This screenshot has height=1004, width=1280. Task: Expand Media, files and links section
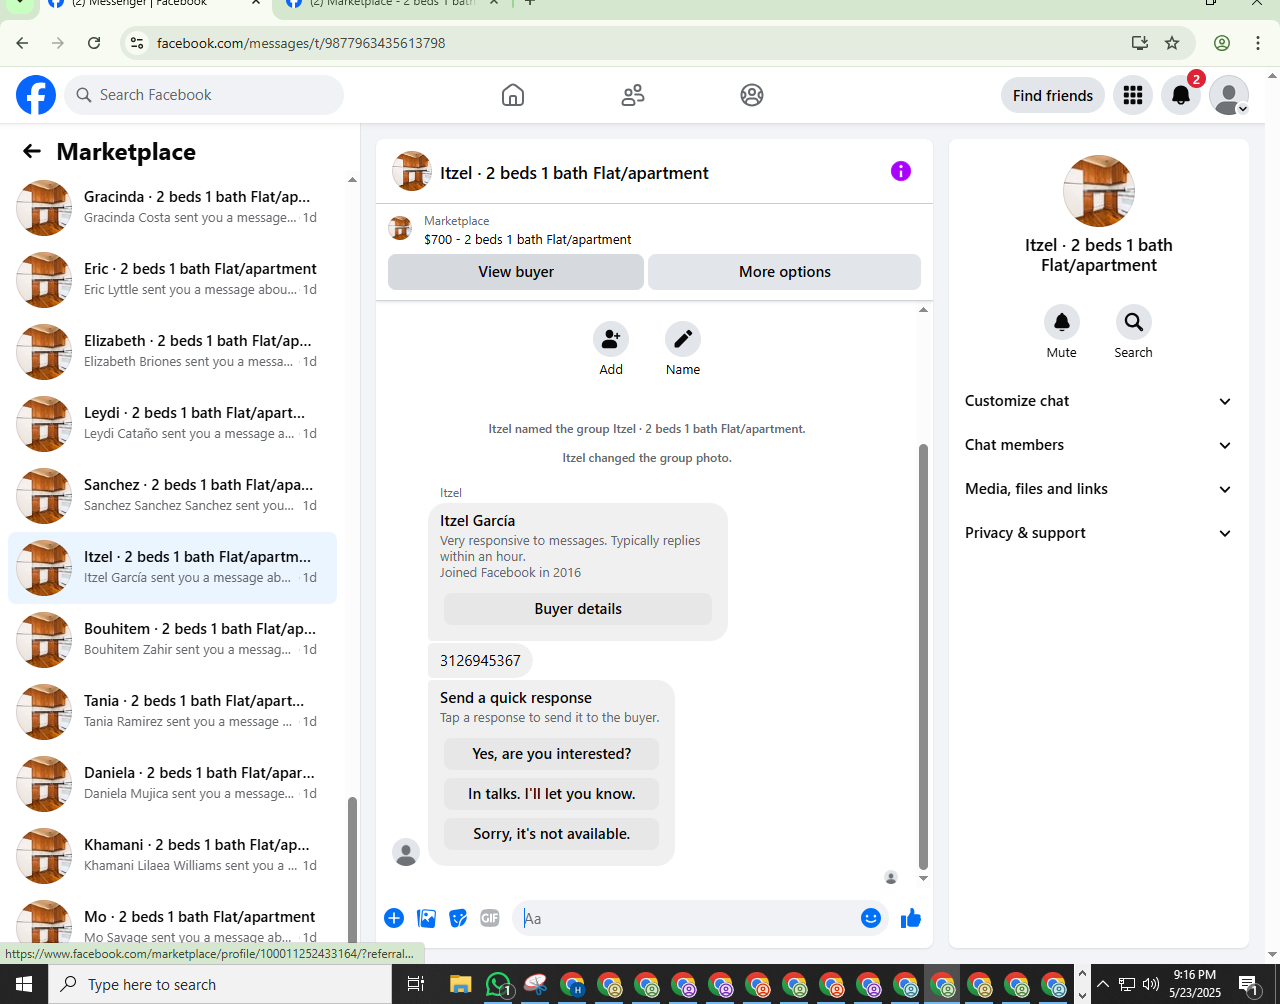pos(1098,489)
